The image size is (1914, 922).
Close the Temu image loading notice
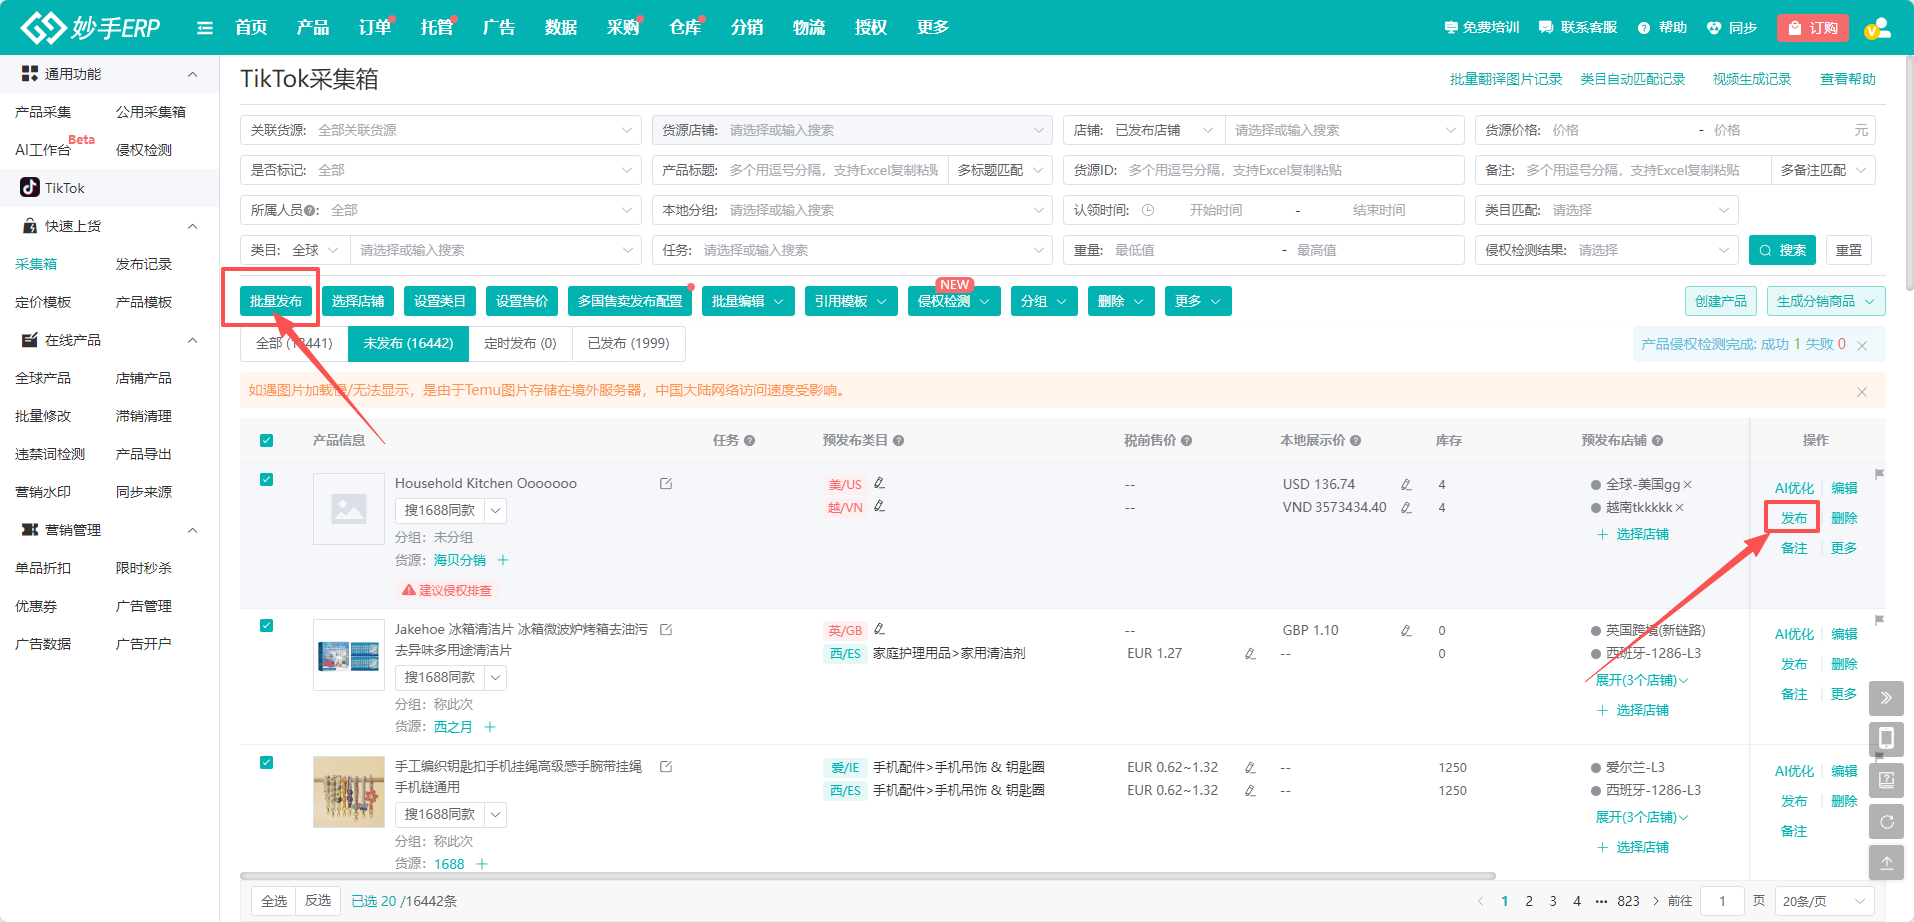[x=1862, y=392]
